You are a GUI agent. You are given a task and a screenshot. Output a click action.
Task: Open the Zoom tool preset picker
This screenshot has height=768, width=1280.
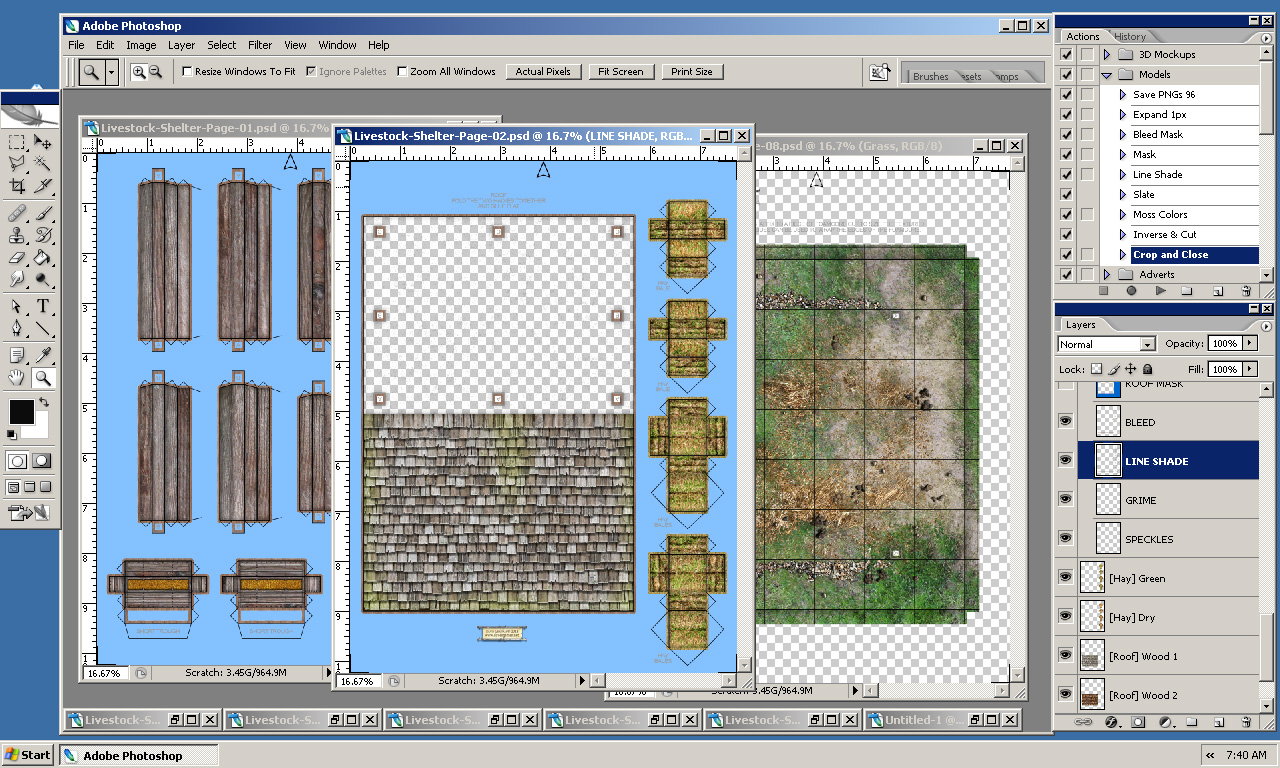coord(112,71)
